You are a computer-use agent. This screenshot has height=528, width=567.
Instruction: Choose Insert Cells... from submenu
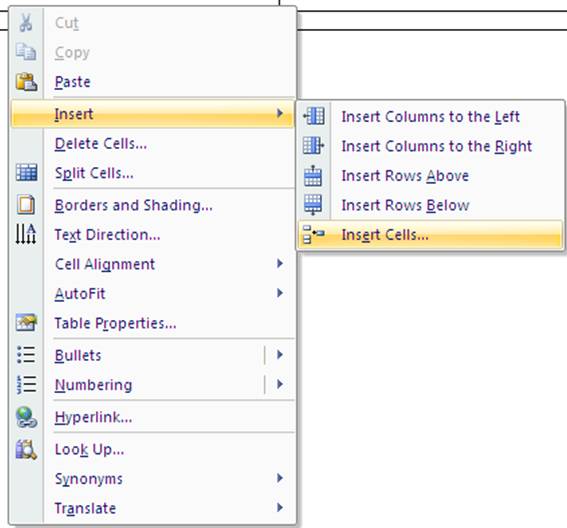(430, 235)
